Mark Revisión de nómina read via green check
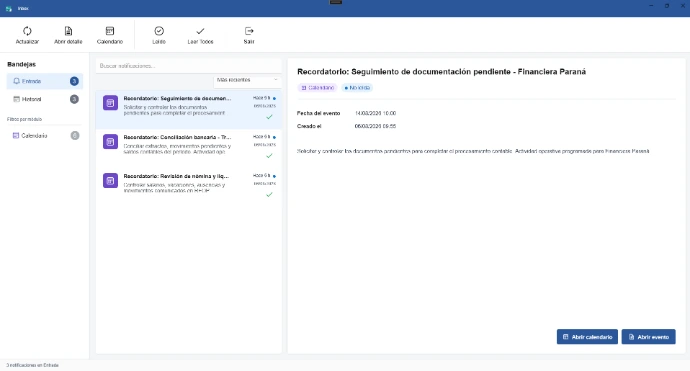The width and height of the screenshot is (690, 371). [269, 195]
